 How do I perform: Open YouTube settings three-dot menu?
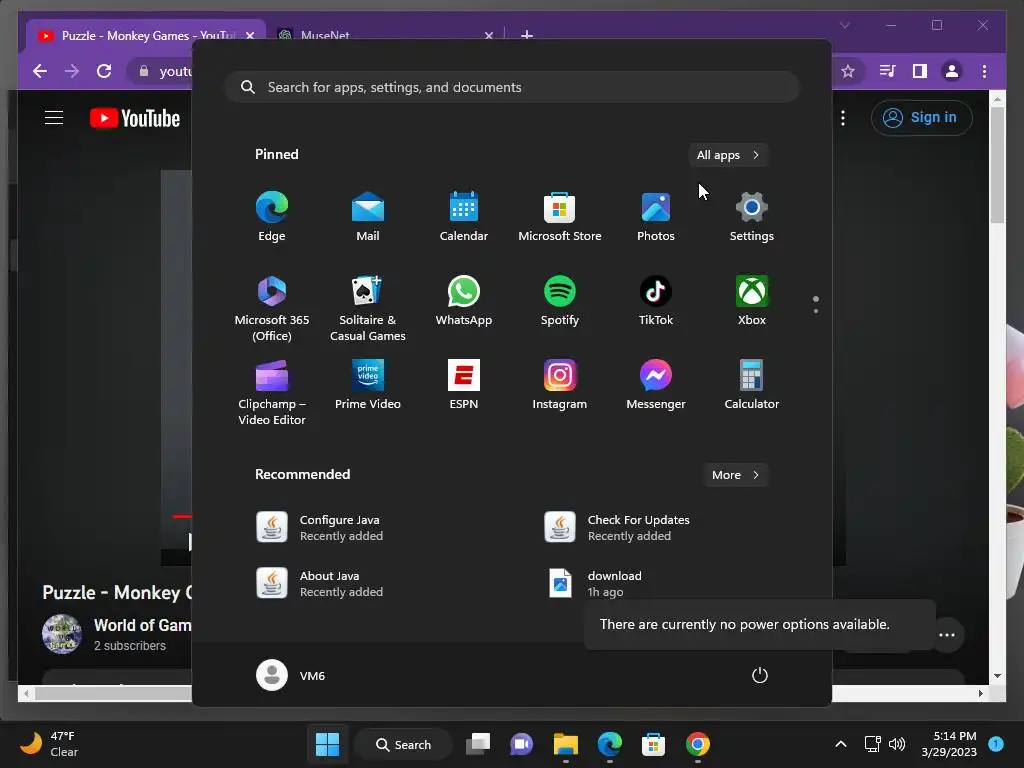(x=843, y=118)
